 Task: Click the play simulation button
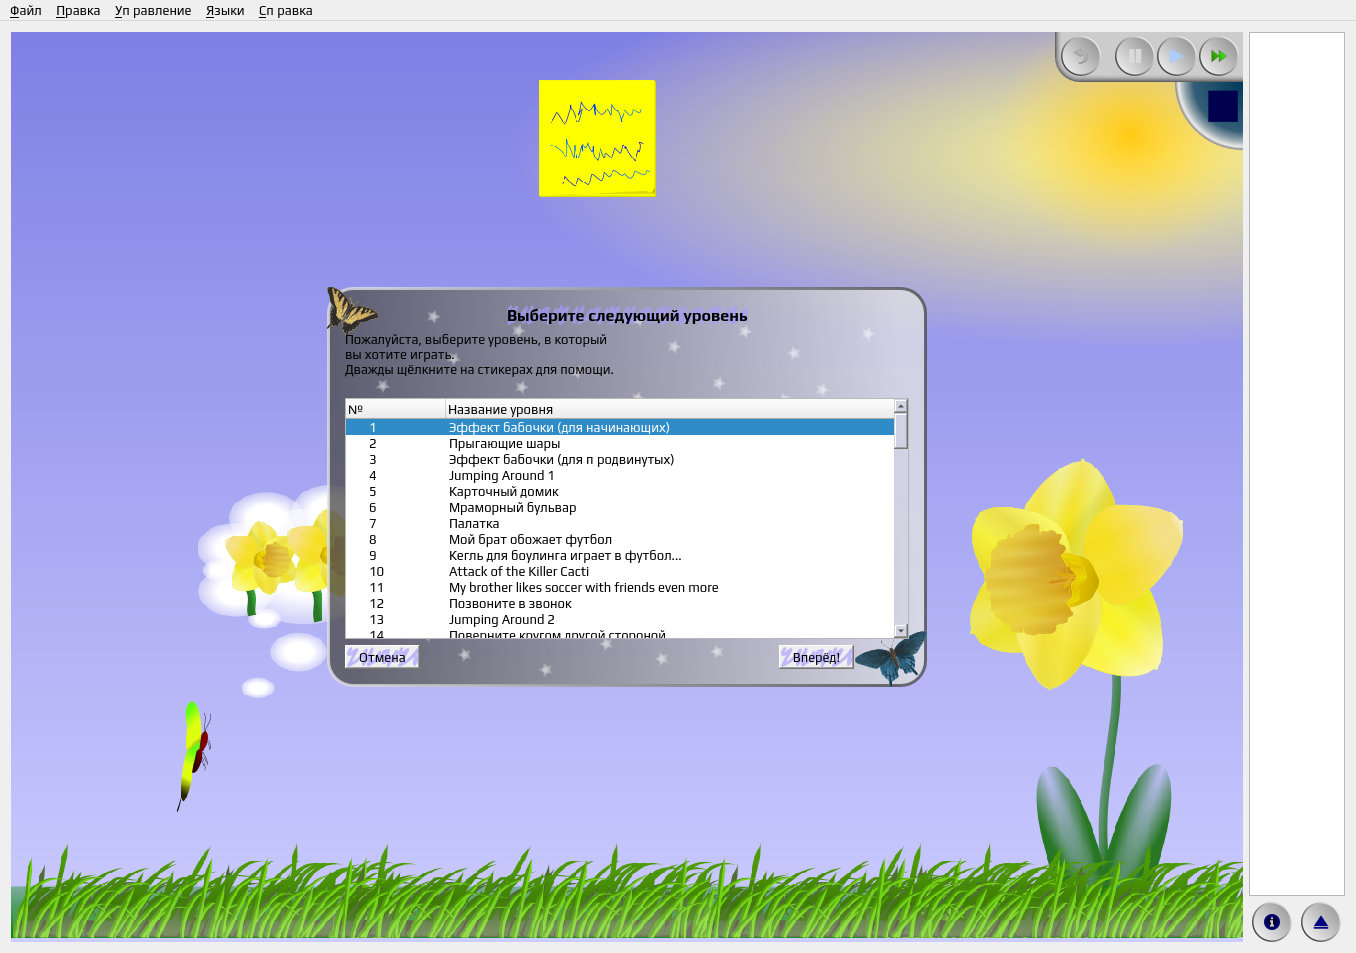pyautogui.click(x=1177, y=56)
